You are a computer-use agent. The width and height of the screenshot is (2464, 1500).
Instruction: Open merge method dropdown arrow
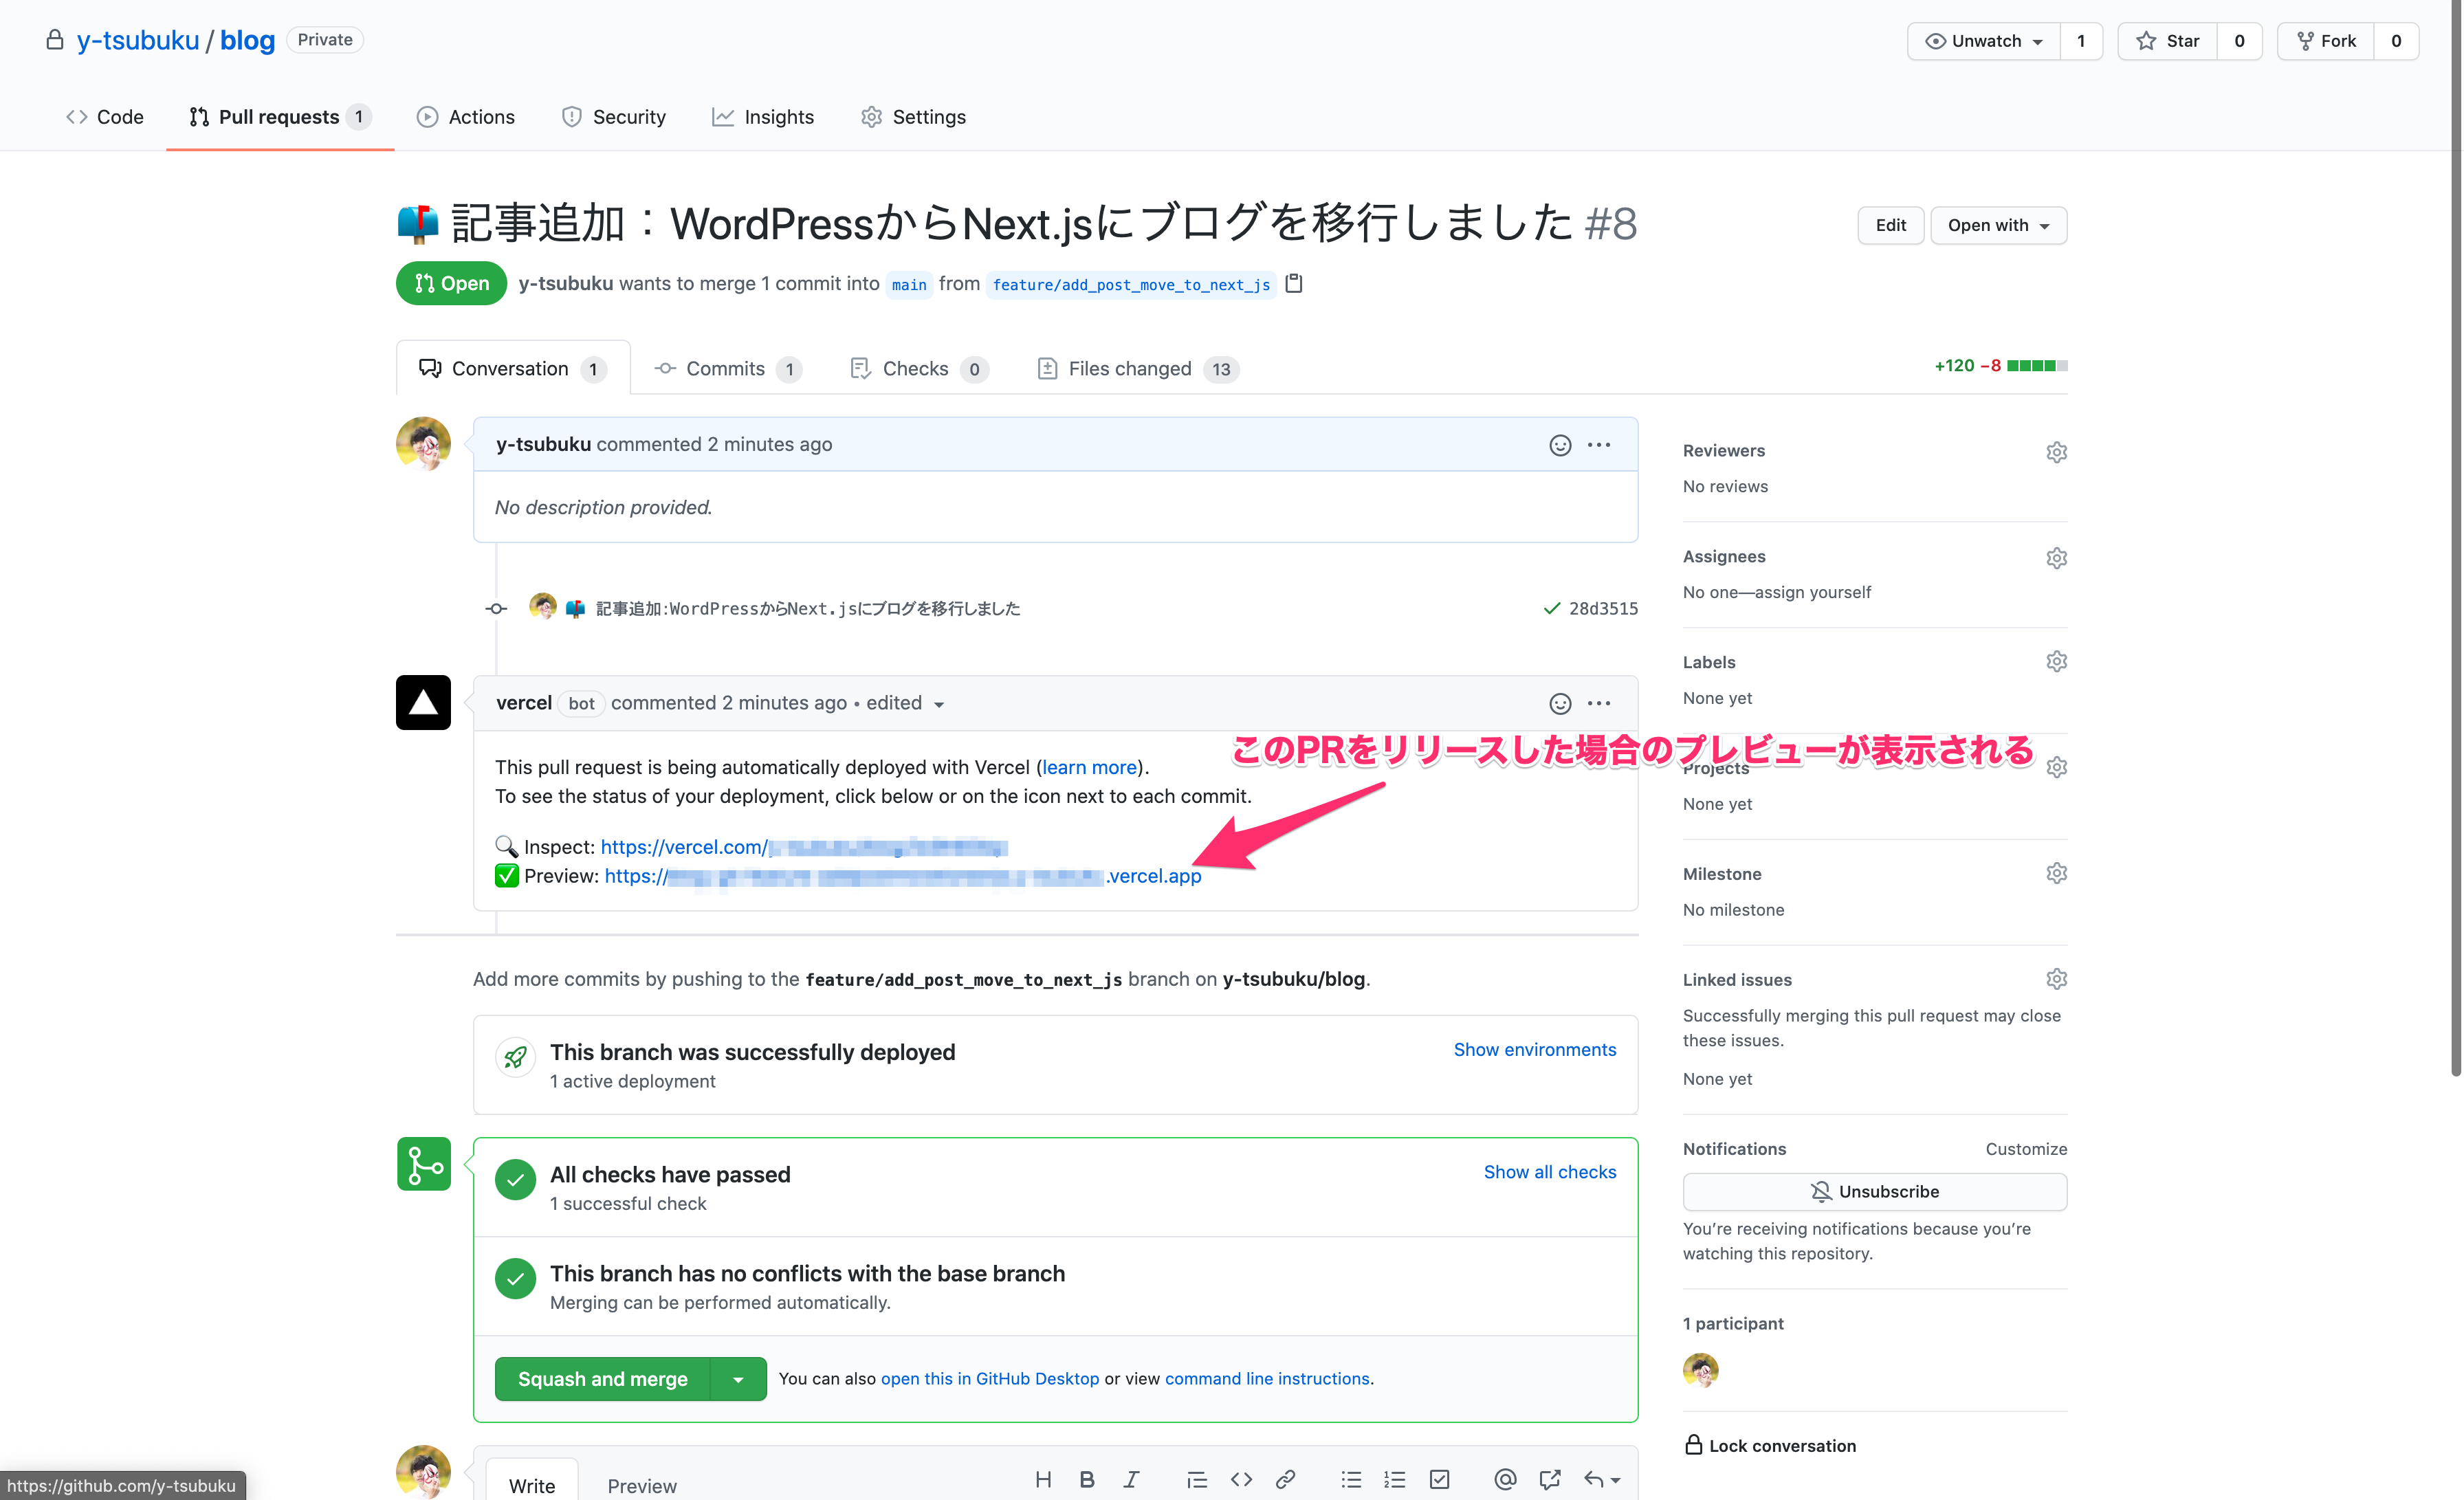(x=738, y=1379)
